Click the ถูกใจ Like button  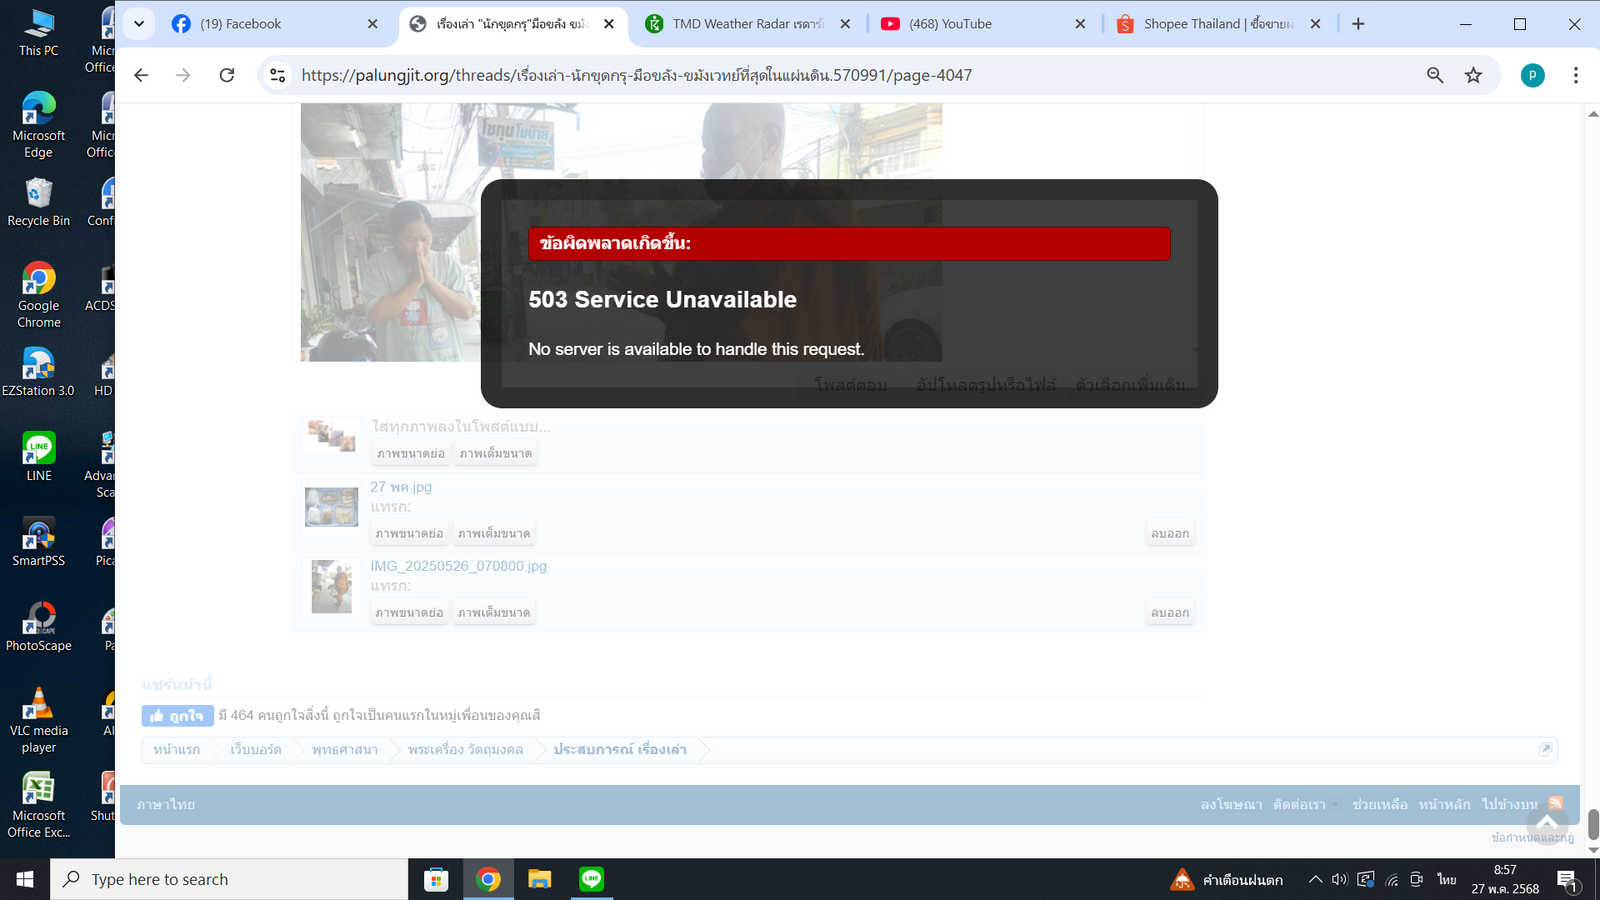pos(177,716)
